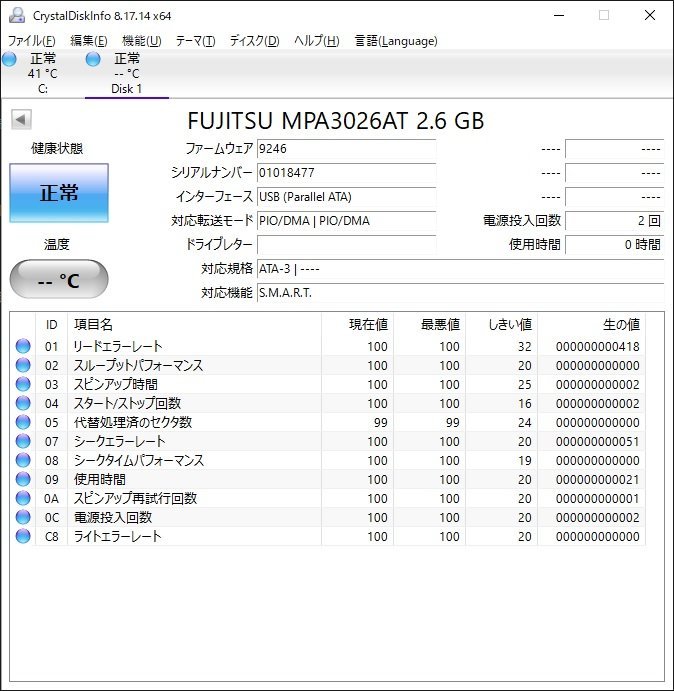Click raw value 000000000021
The image size is (674, 691).
(597, 480)
